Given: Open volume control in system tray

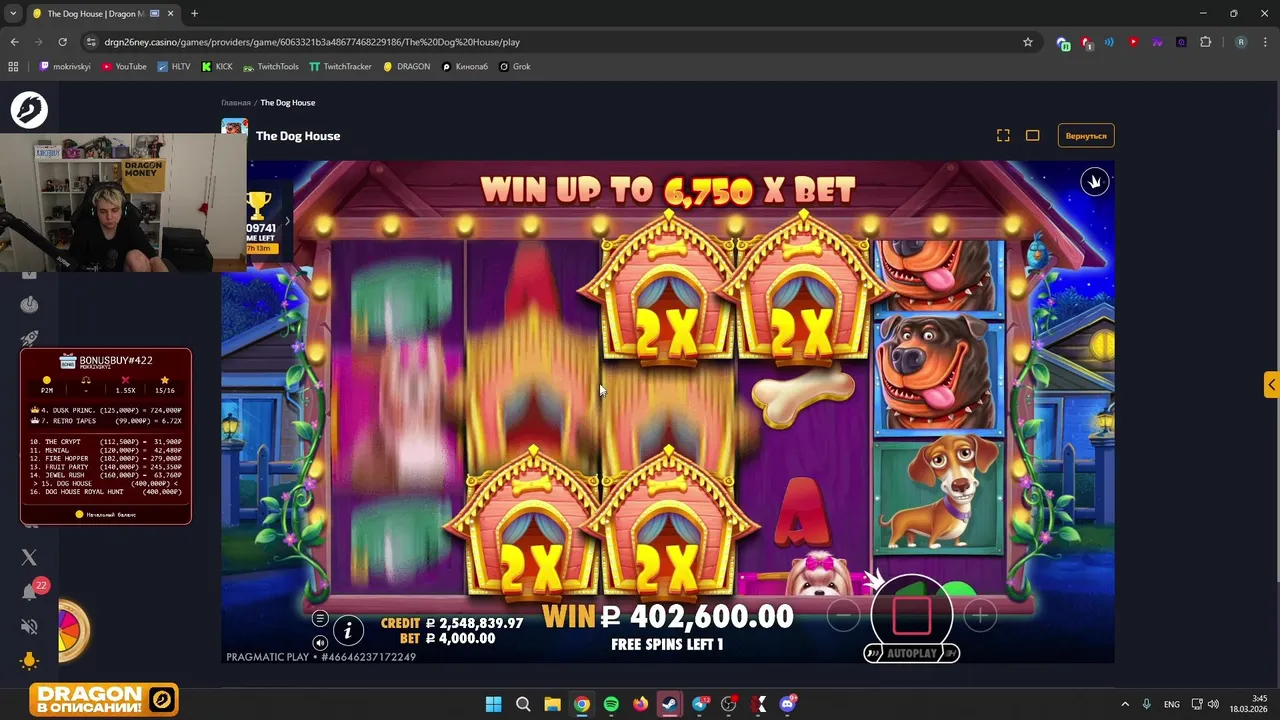Looking at the screenshot, I should 1213,704.
